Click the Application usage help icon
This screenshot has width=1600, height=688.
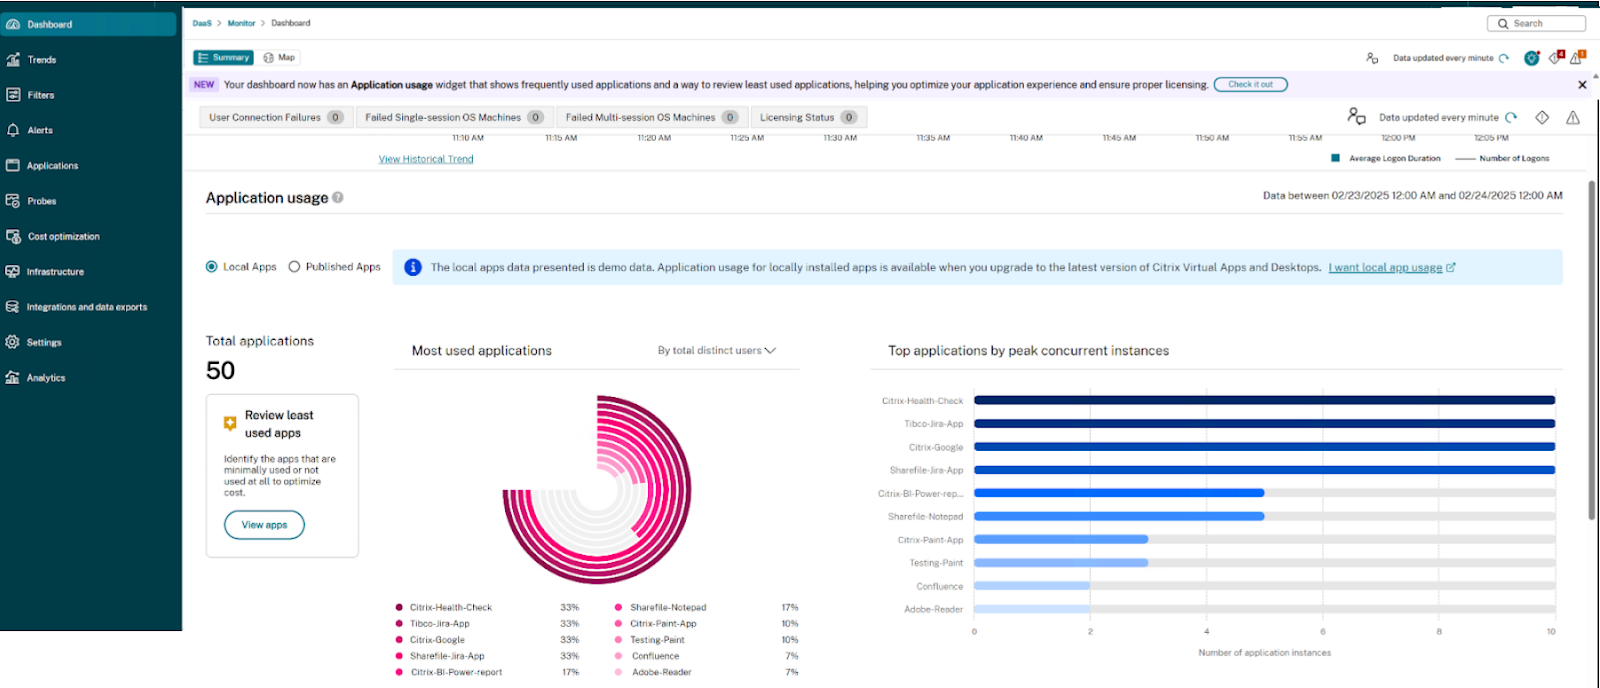coord(338,198)
